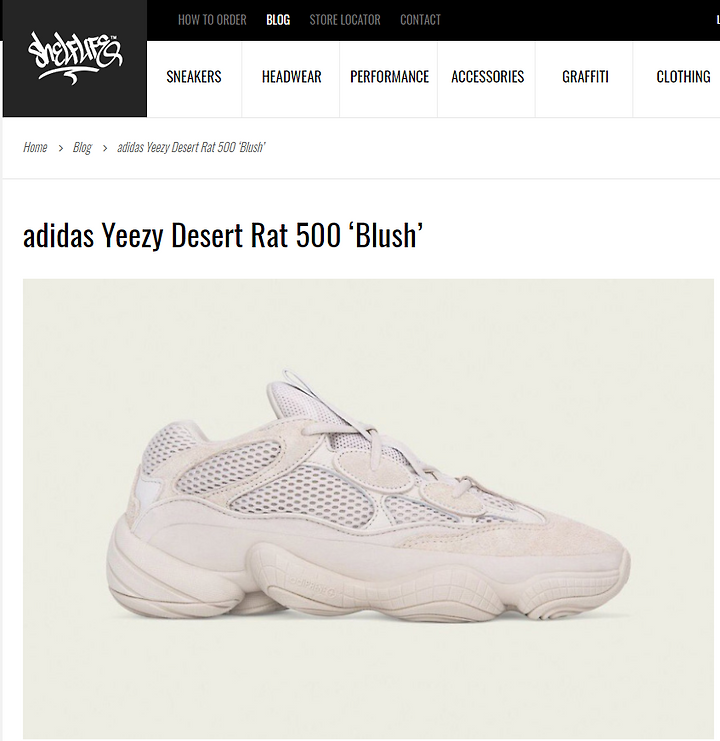Click the Blog breadcrumb link

tap(82, 147)
